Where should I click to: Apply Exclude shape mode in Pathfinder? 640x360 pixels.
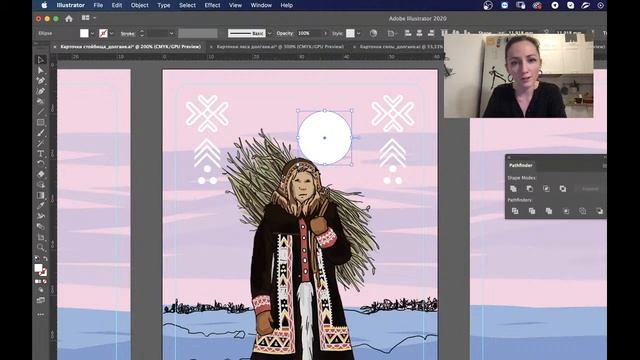563,189
